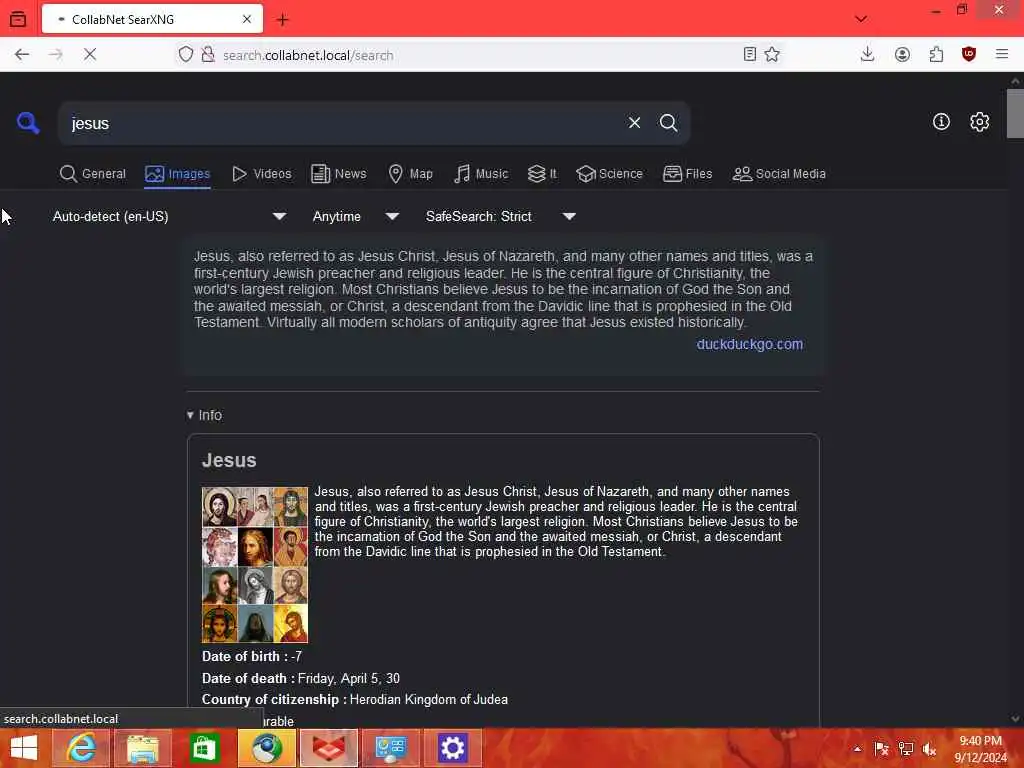Submit search with magnifier button
The image size is (1024, 768).
pyautogui.click(x=668, y=123)
